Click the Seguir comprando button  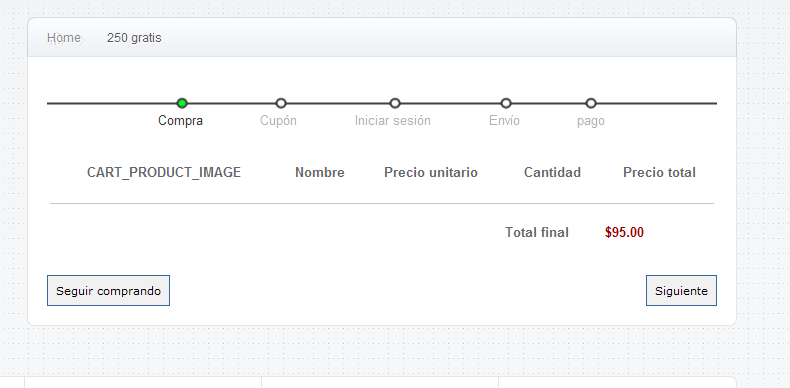(108, 290)
